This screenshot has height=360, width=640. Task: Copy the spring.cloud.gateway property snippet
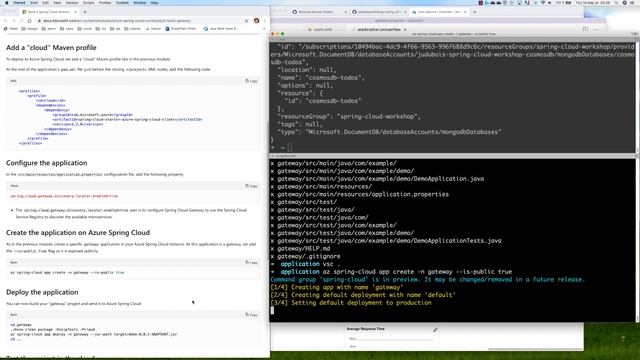[x=251, y=186]
